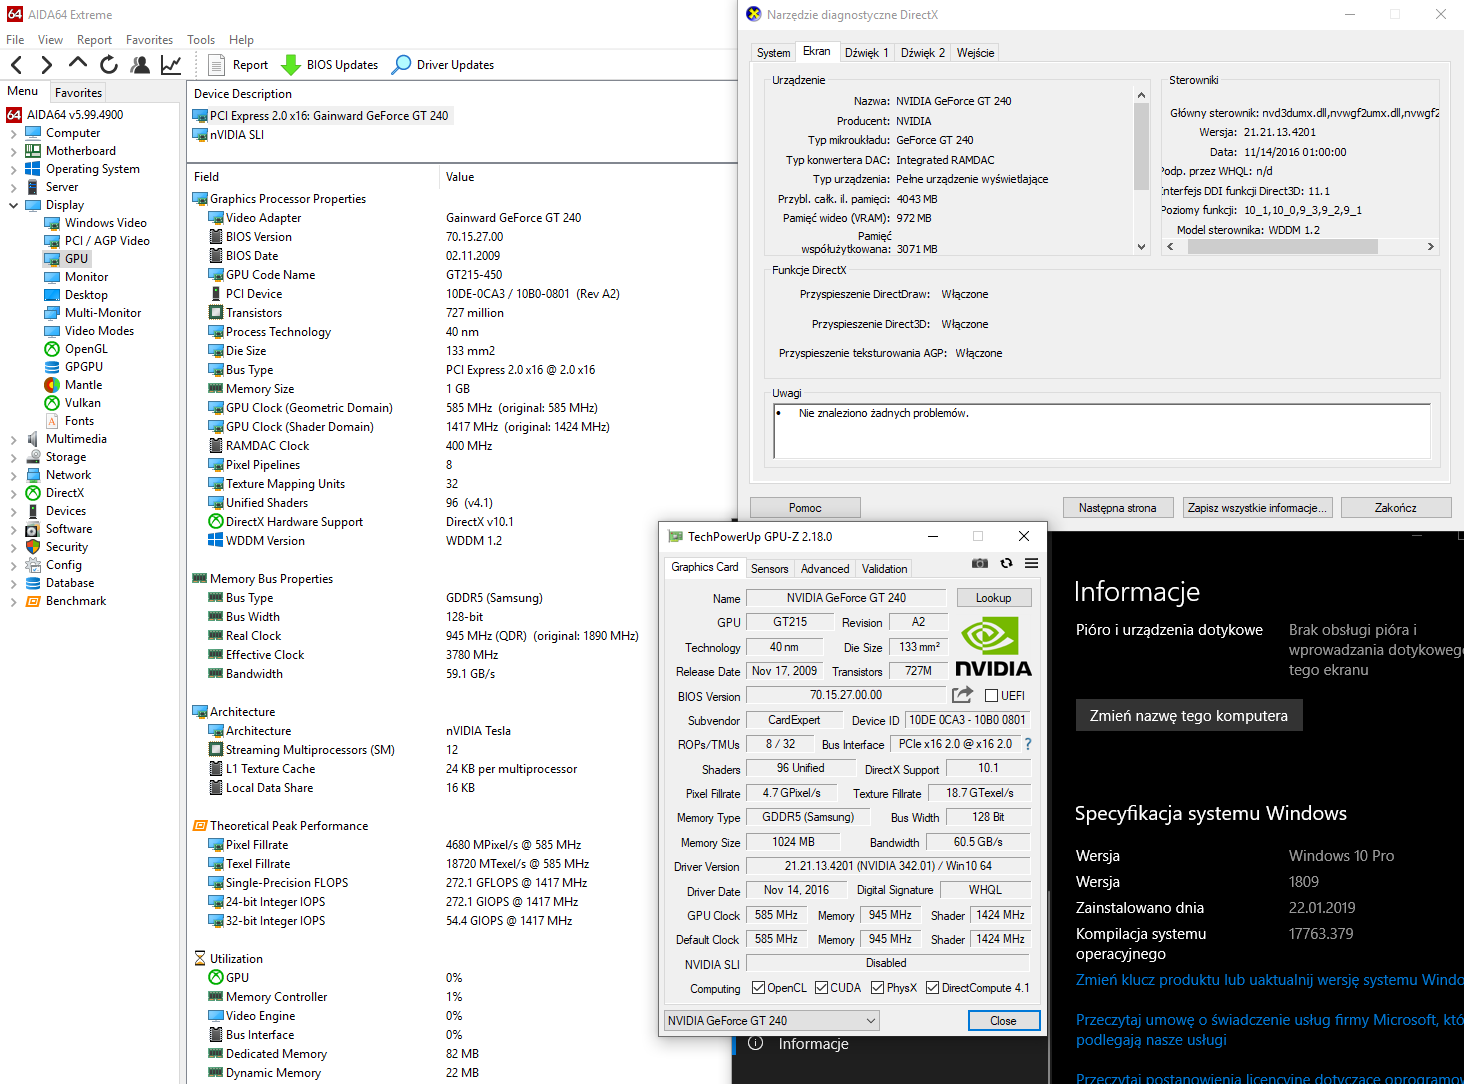Expand the Computer tree node

pos(13,133)
